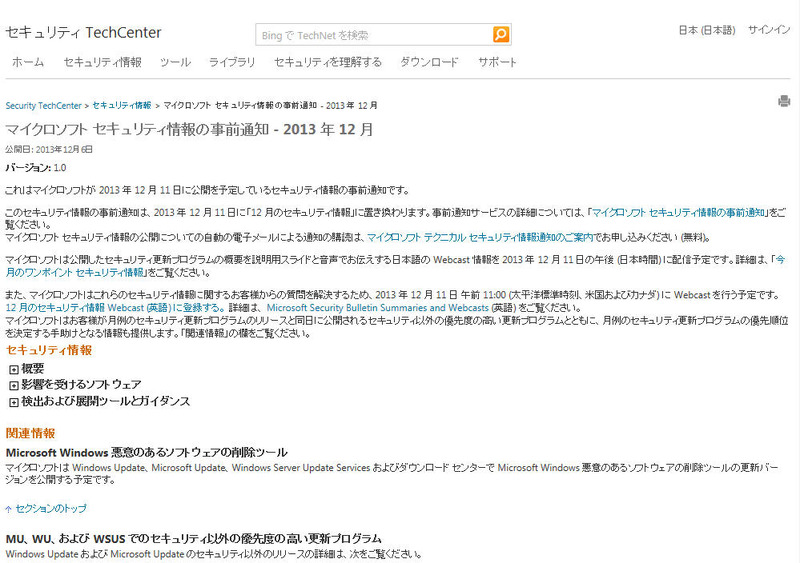Expand 検出および展開ツールとガイダンス section

(14, 402)
